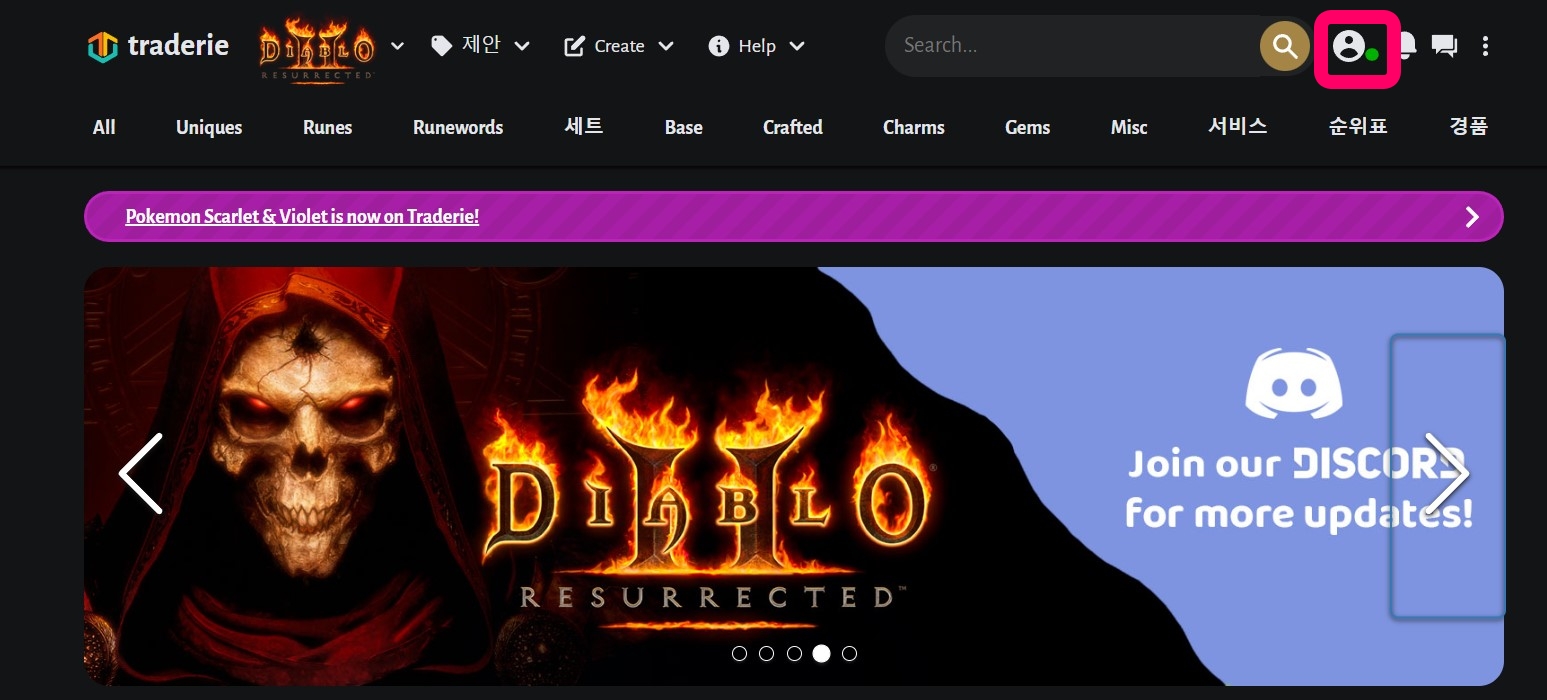
Task: Click the Help info icon
Action: tap(718, 46)
